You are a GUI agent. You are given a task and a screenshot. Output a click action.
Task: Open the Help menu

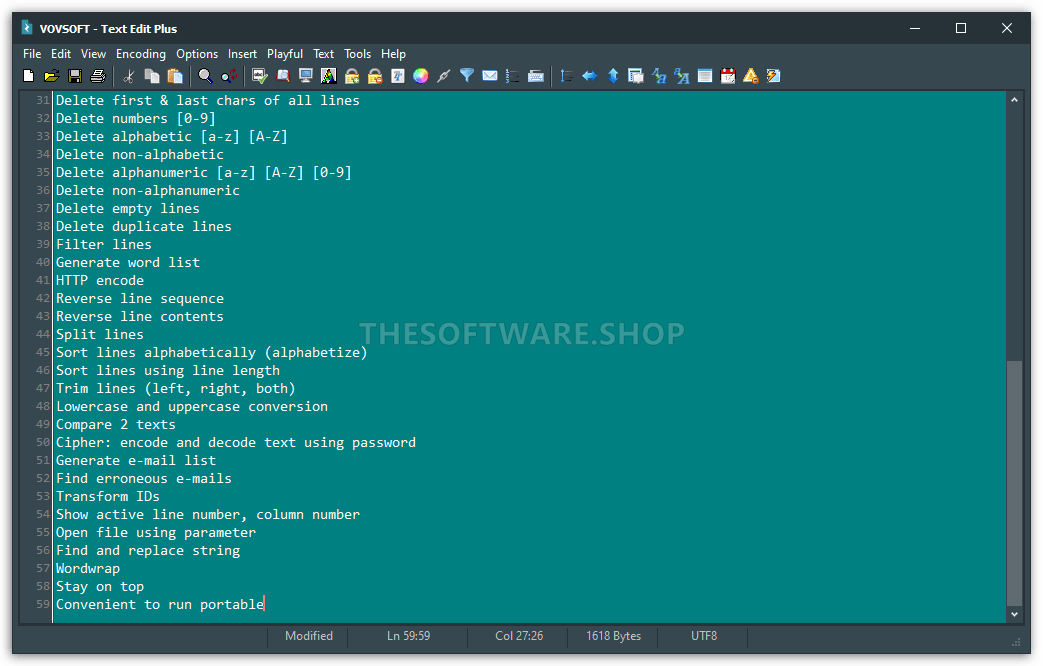pyautogui.click(x=393, y=54)
